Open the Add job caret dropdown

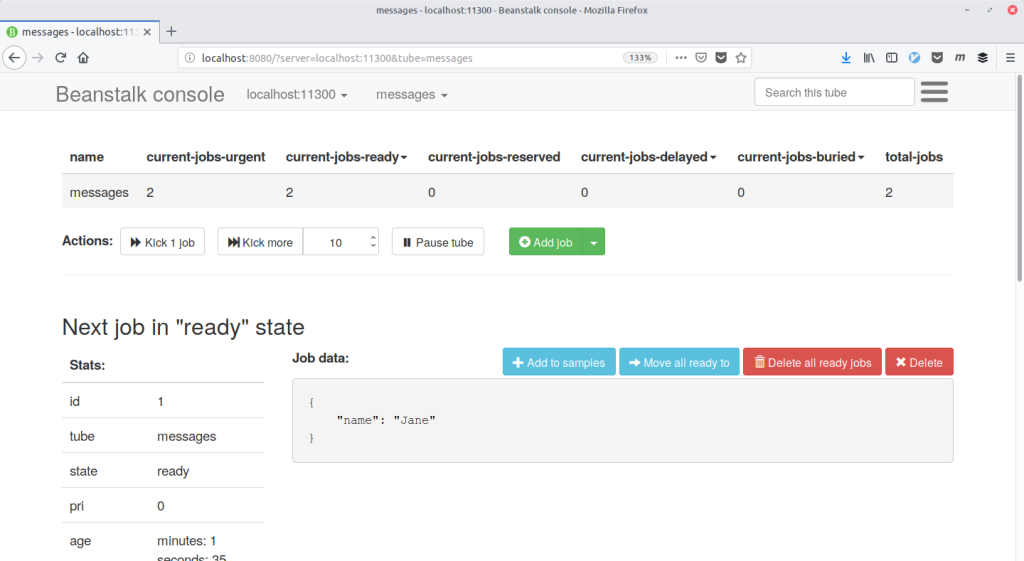[x=594, y=242]
